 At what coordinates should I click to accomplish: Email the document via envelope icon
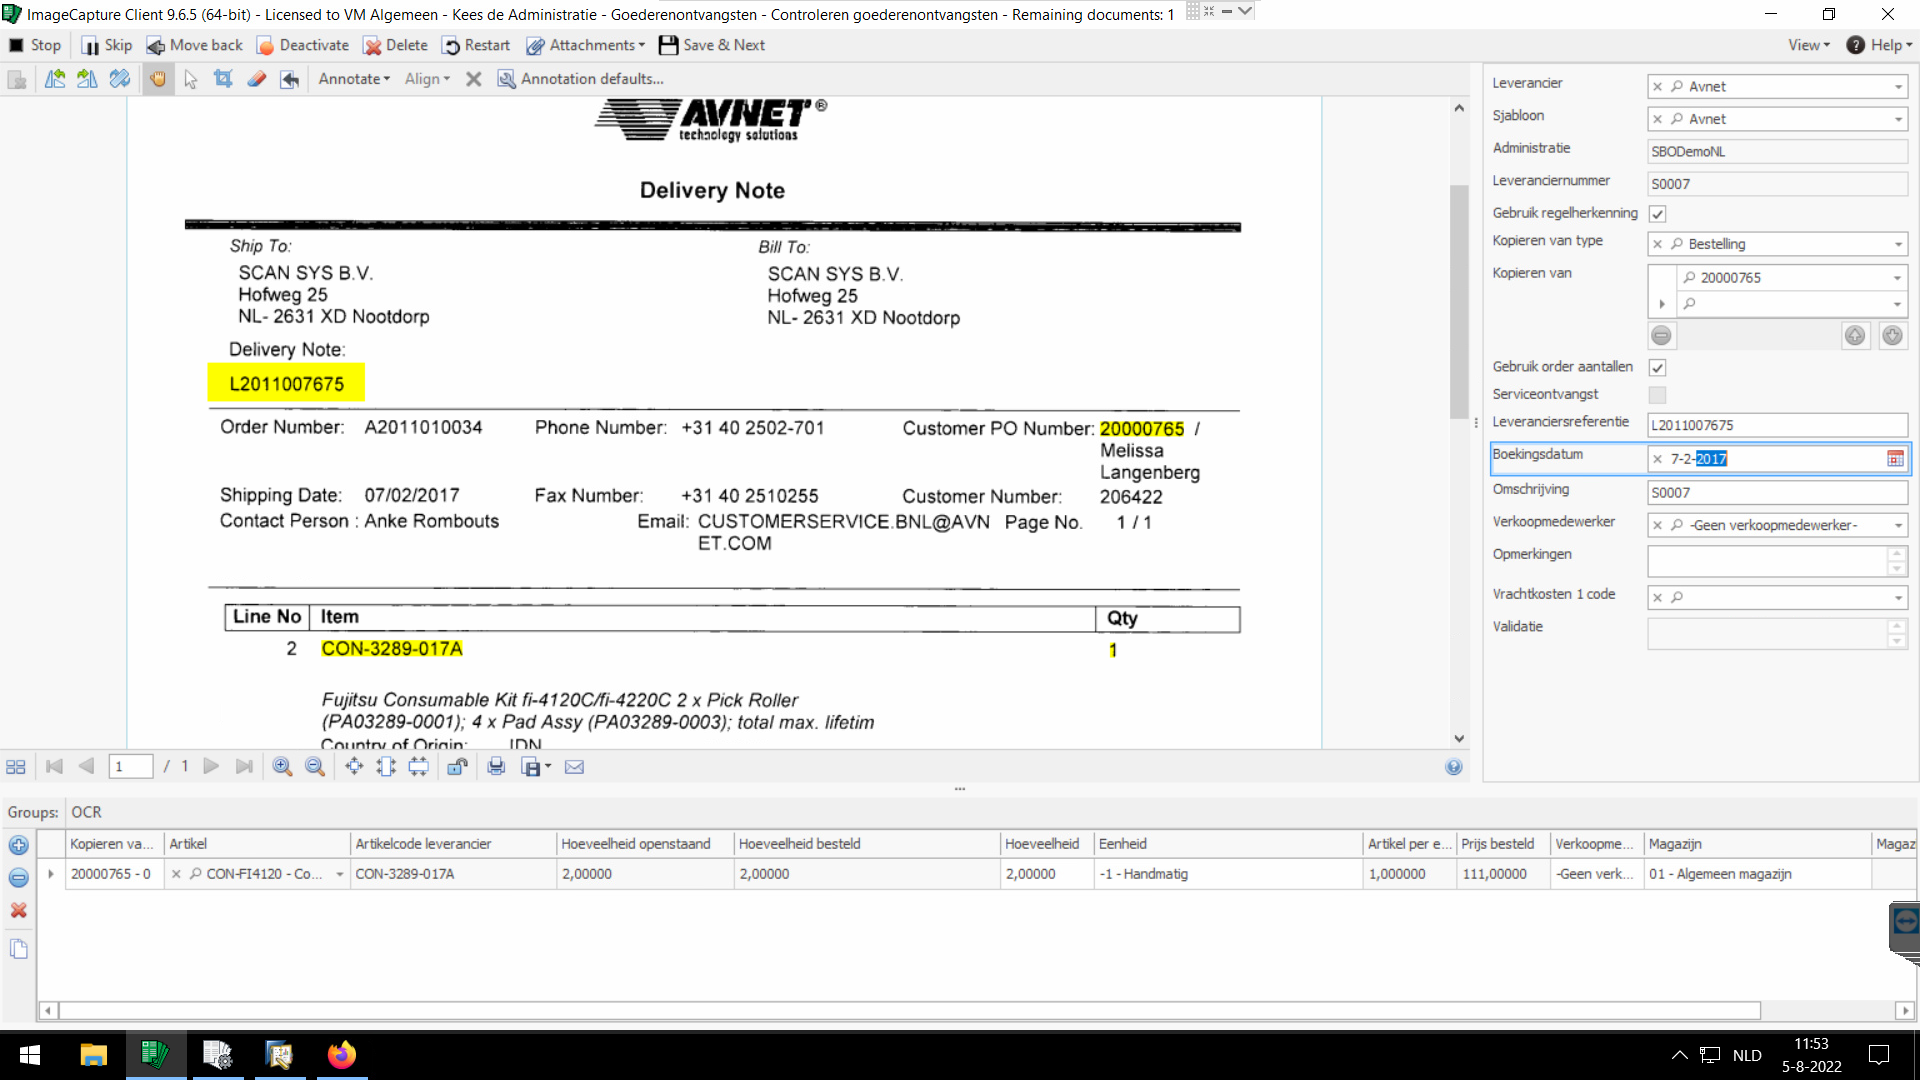(574, 767)
